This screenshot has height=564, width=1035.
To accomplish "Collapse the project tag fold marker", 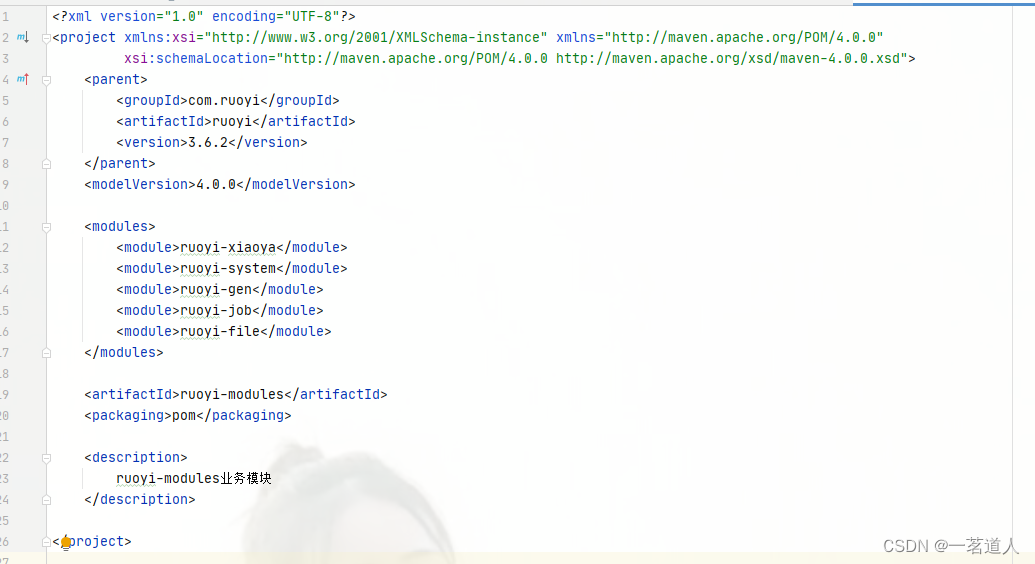I will pos(46,38).
